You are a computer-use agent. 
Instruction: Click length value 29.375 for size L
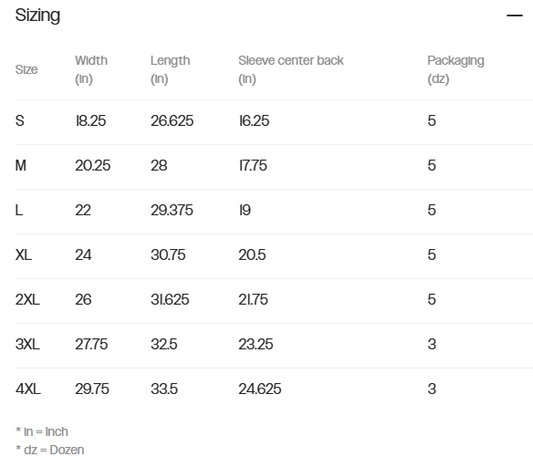pos(172,210)
